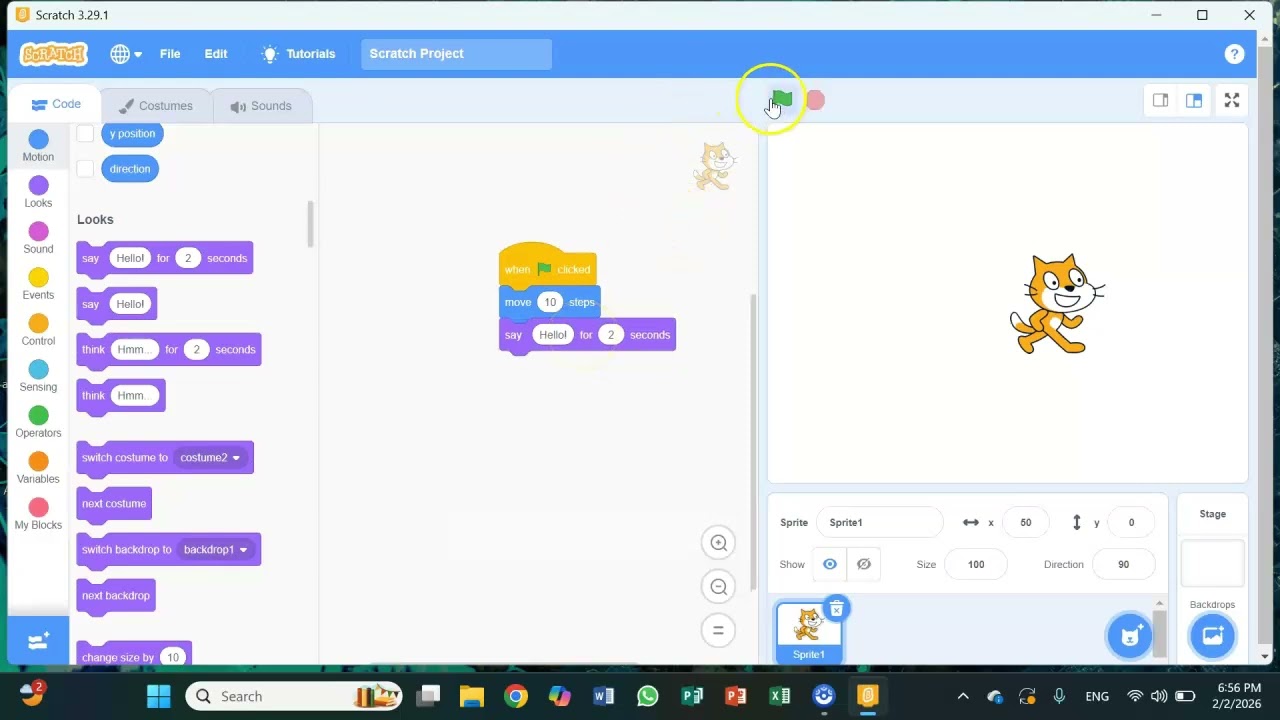Open the Add Extension button

[x=38, y=641]
